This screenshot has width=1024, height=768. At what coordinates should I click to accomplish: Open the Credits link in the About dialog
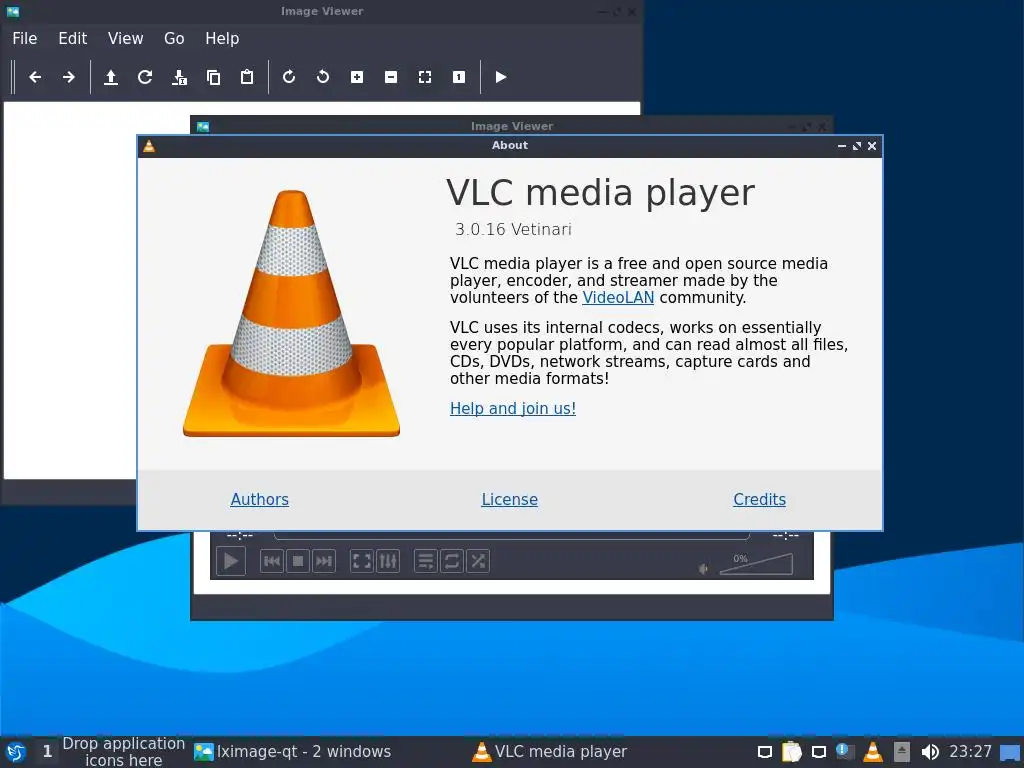pyautogui.click(x=760, y=500)
